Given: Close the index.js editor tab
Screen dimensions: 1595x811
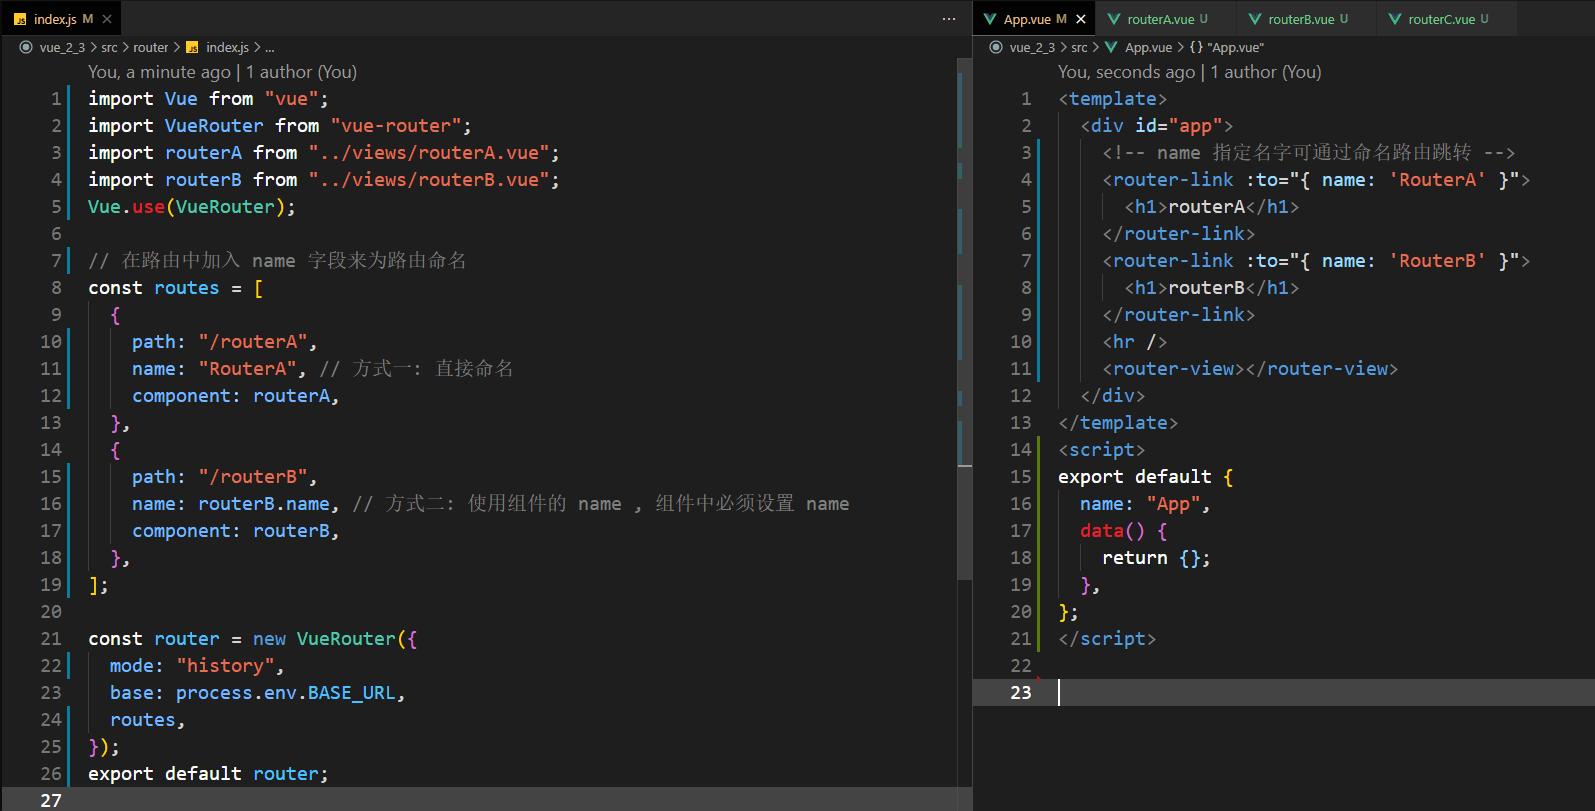Looking at the screenshot, I should (x=107, y=19).
